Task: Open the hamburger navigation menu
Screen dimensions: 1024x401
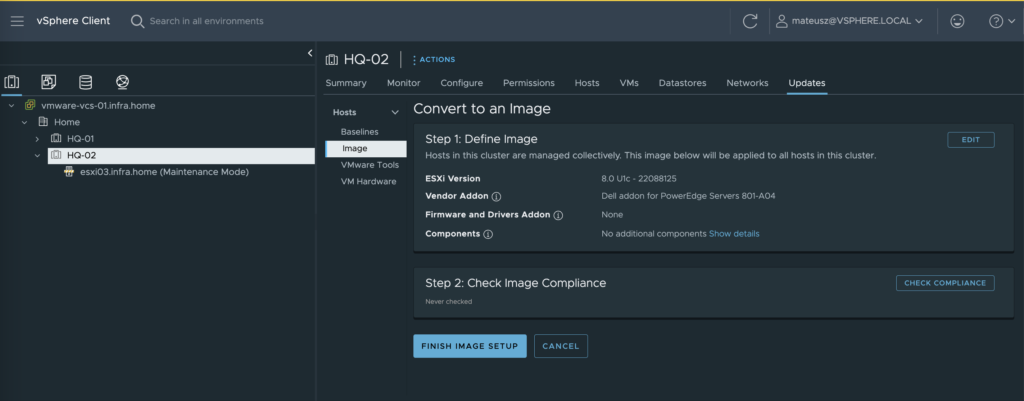Action: pyautogui.click(x=17, y=21)
